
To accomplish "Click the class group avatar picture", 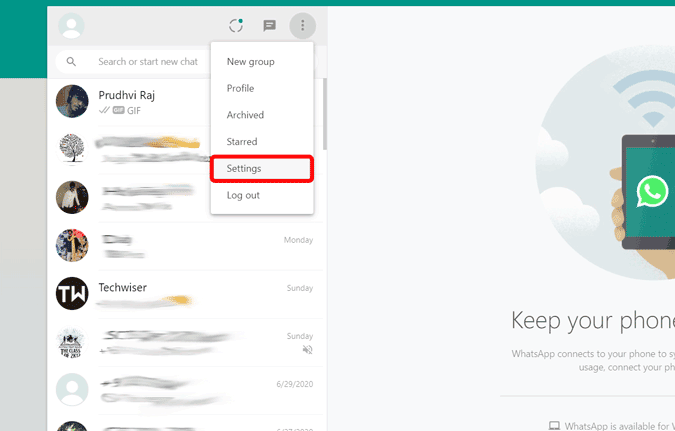I will (71, 342).
